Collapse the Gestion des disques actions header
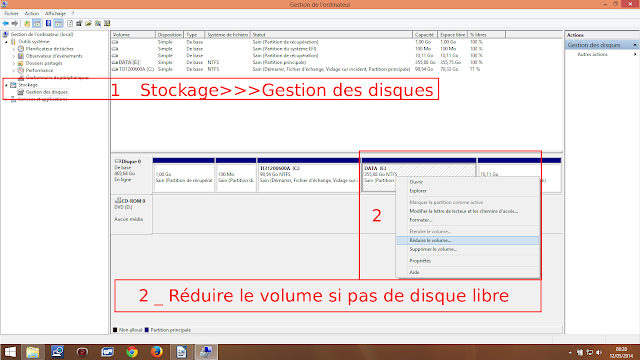This screenshot has height=360, width=640. pyautogui.click(x=635, y=45)
